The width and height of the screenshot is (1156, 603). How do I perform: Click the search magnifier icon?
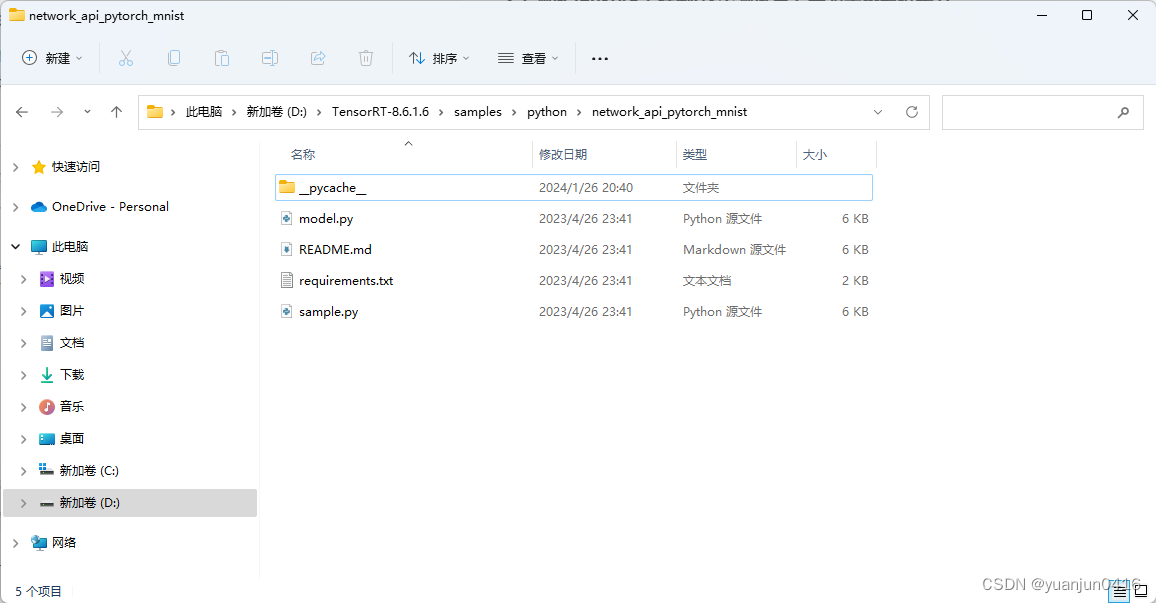[1124, 112]
